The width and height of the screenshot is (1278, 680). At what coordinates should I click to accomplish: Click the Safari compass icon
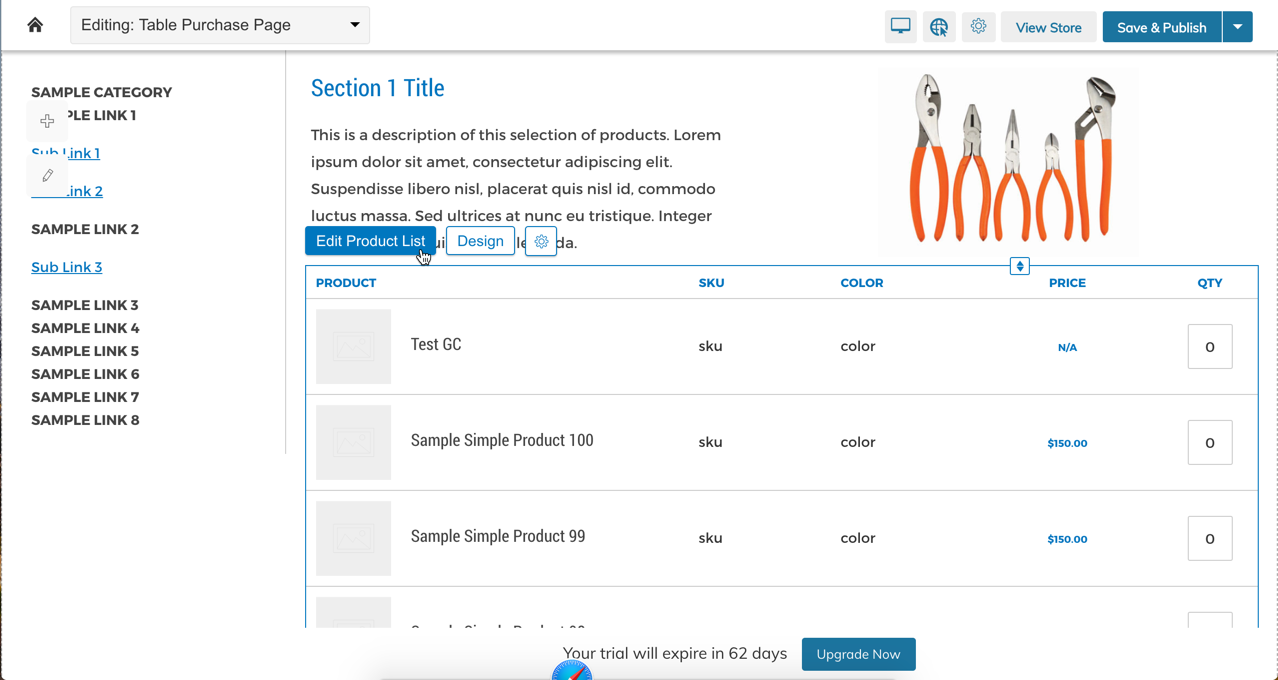[572, 672]
